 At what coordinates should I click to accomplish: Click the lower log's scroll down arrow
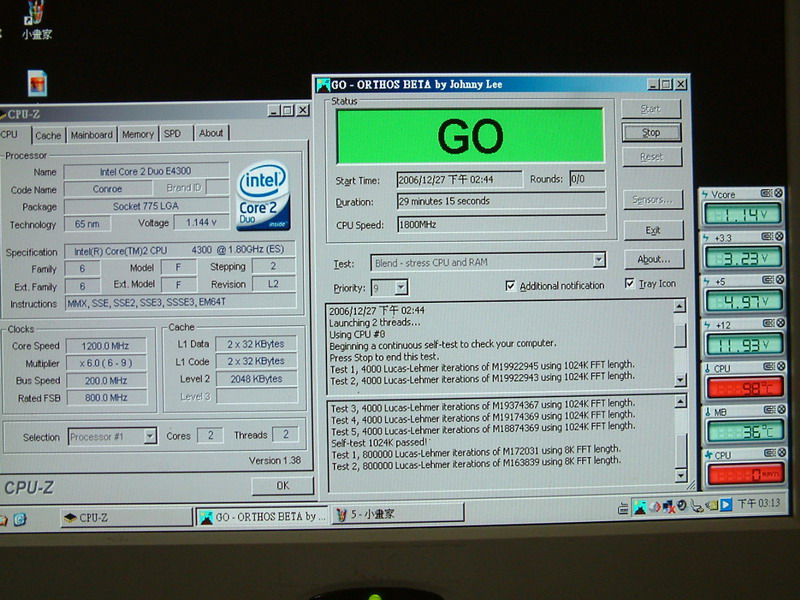(x=681, y=476)
